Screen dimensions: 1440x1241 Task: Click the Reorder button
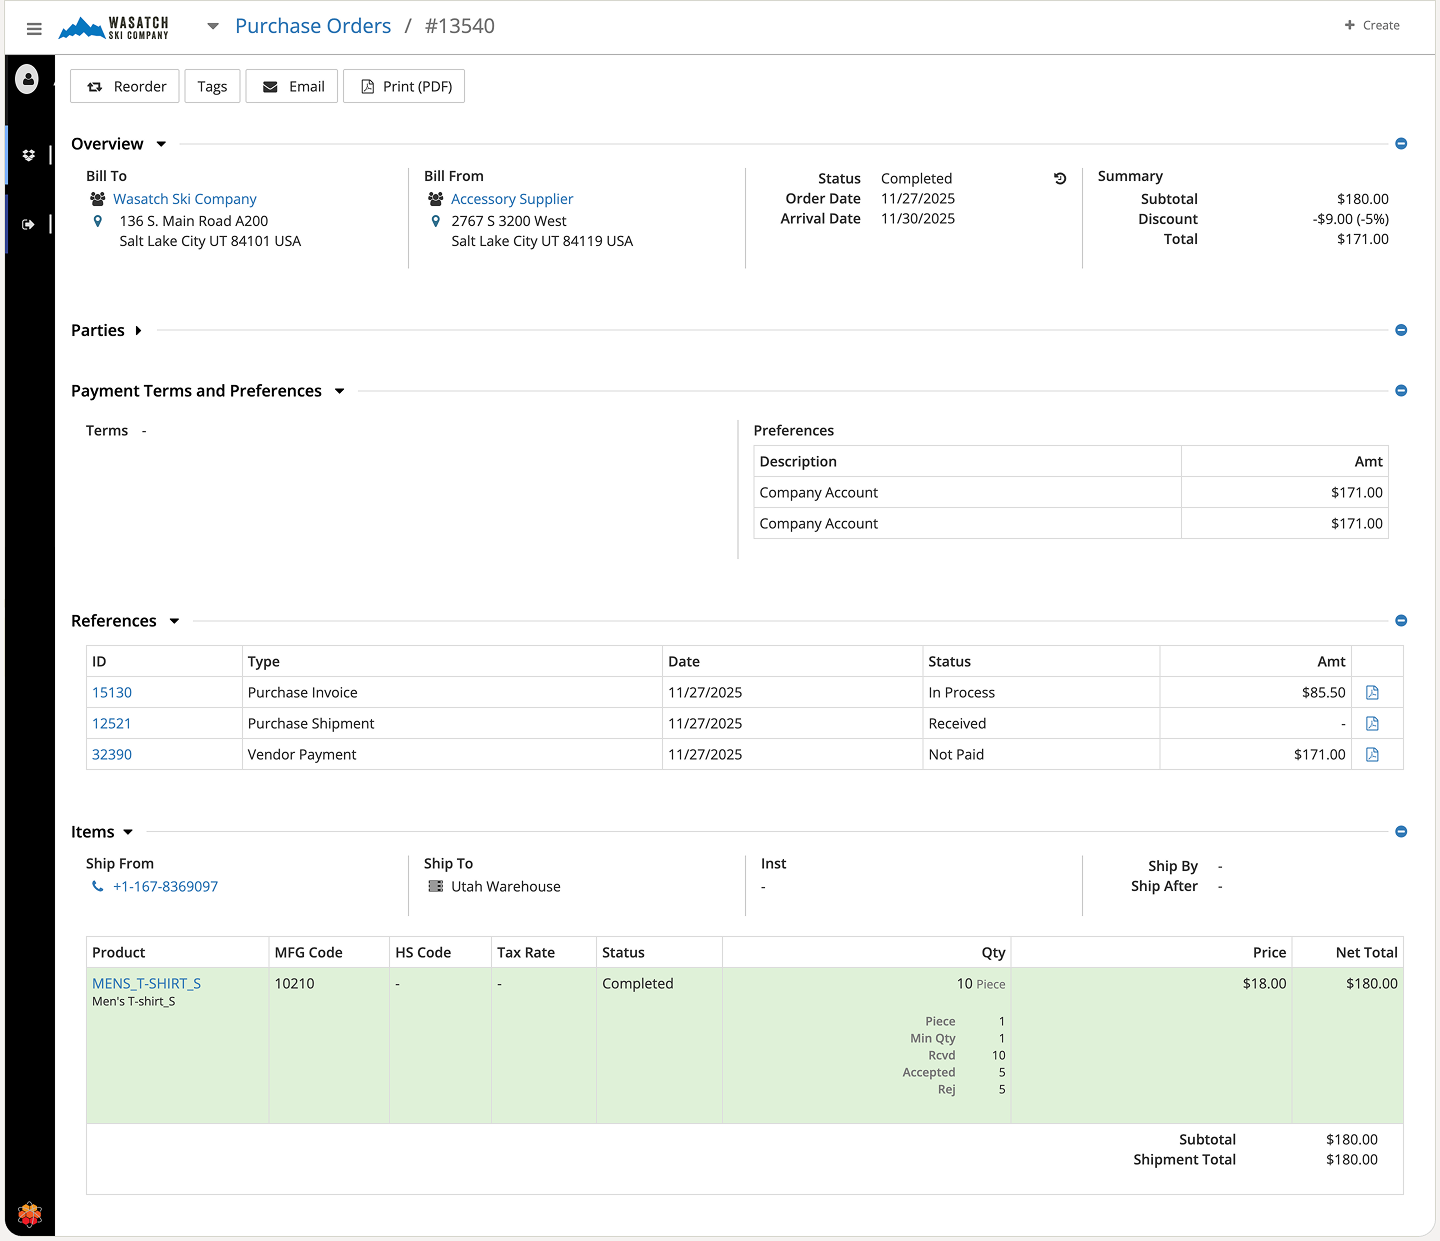125,87
